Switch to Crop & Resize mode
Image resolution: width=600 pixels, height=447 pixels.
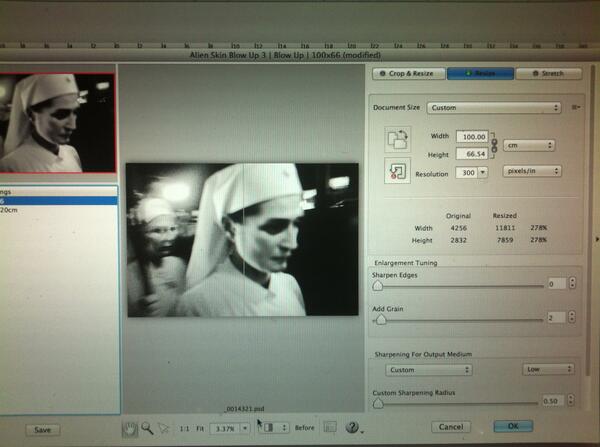408,73
